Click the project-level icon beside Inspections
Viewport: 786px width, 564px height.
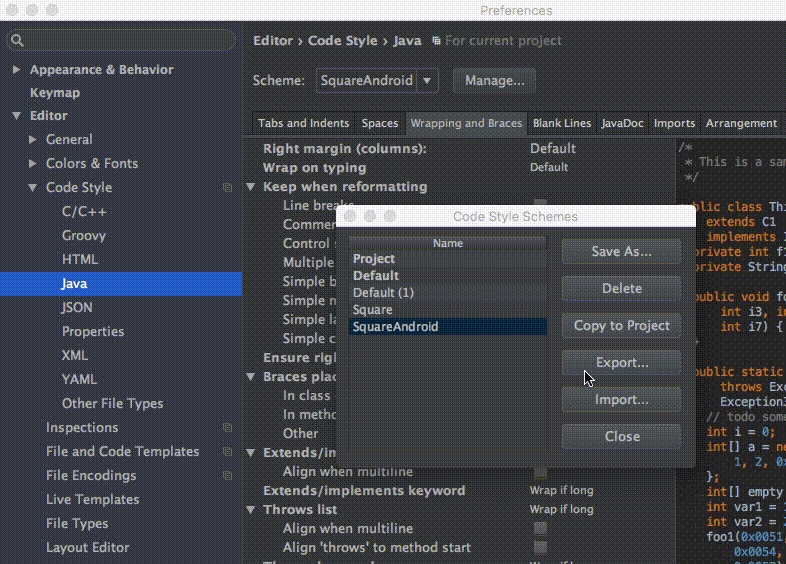click(x=227, y=428)
